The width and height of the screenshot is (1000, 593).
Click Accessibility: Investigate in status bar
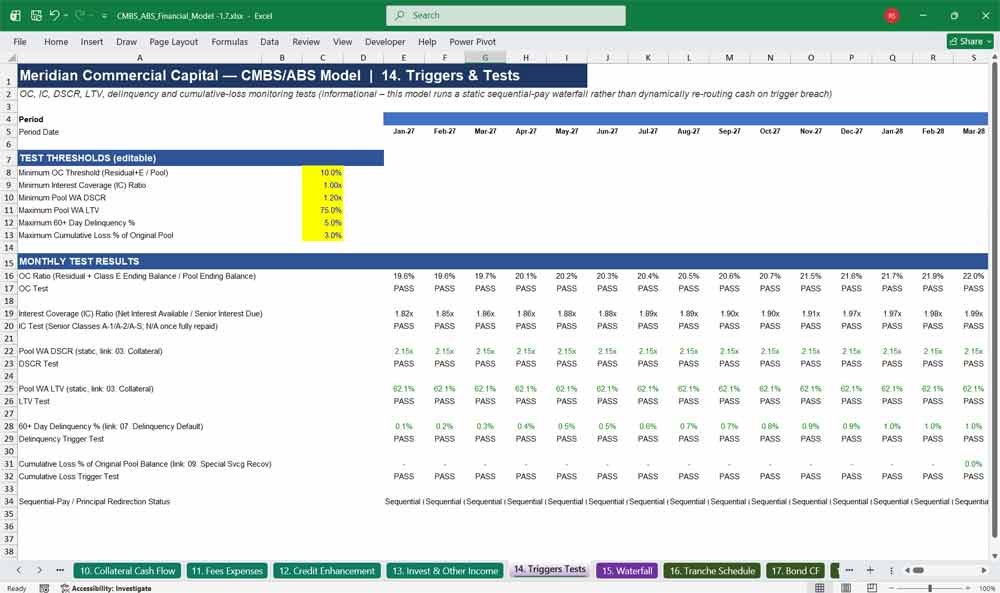click(107, 589)
